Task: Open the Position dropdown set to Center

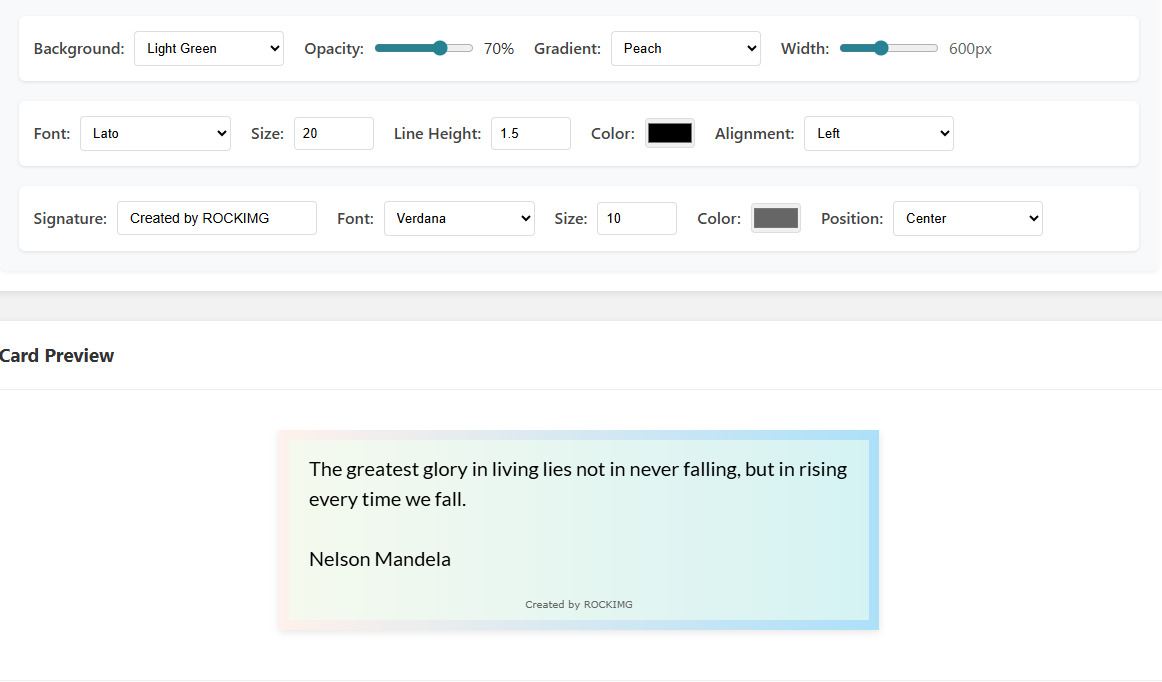Action: [967, 218]
